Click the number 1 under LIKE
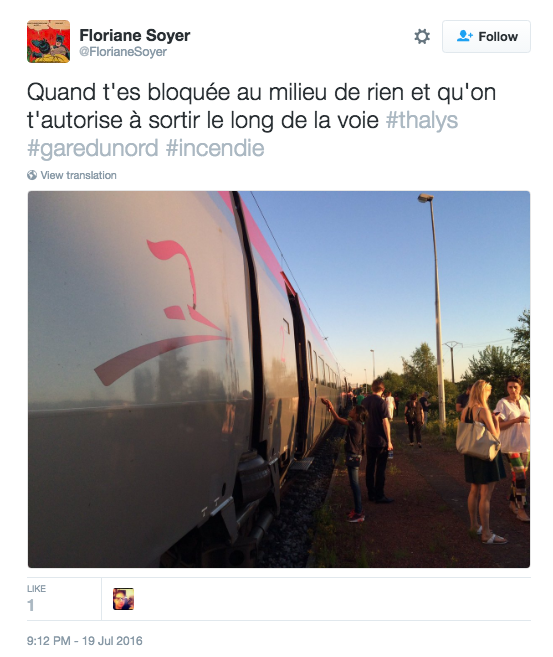 coord(31,605)
